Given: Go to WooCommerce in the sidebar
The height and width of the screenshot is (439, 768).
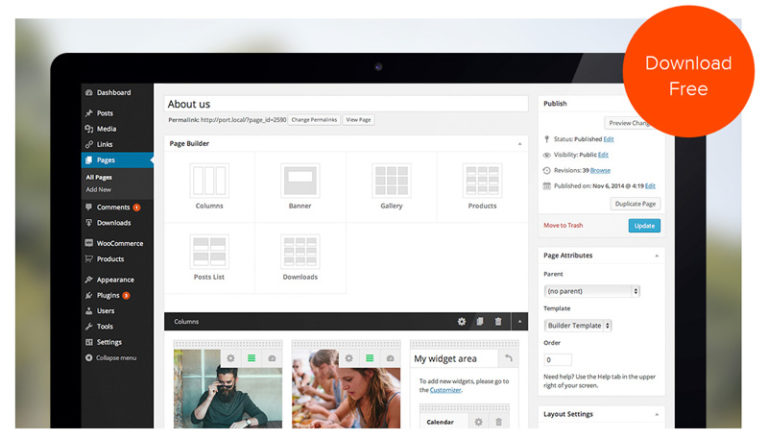Looking at the screenshot, I should pos(119,243).
